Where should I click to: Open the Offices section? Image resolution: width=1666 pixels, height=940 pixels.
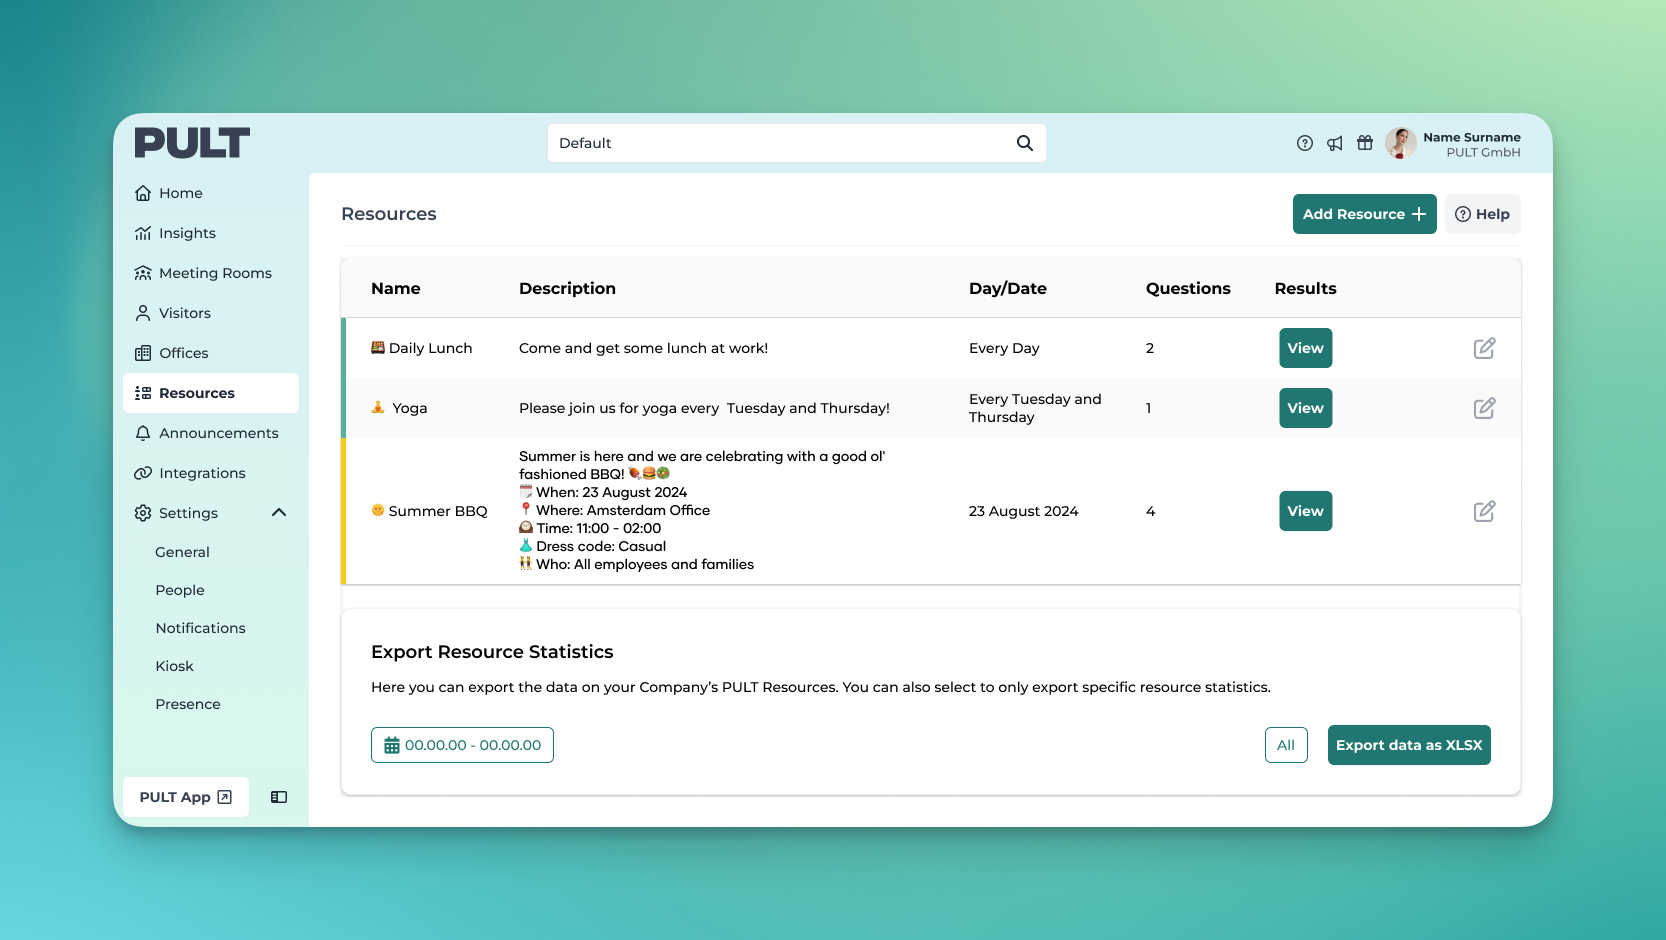[211, 353]
